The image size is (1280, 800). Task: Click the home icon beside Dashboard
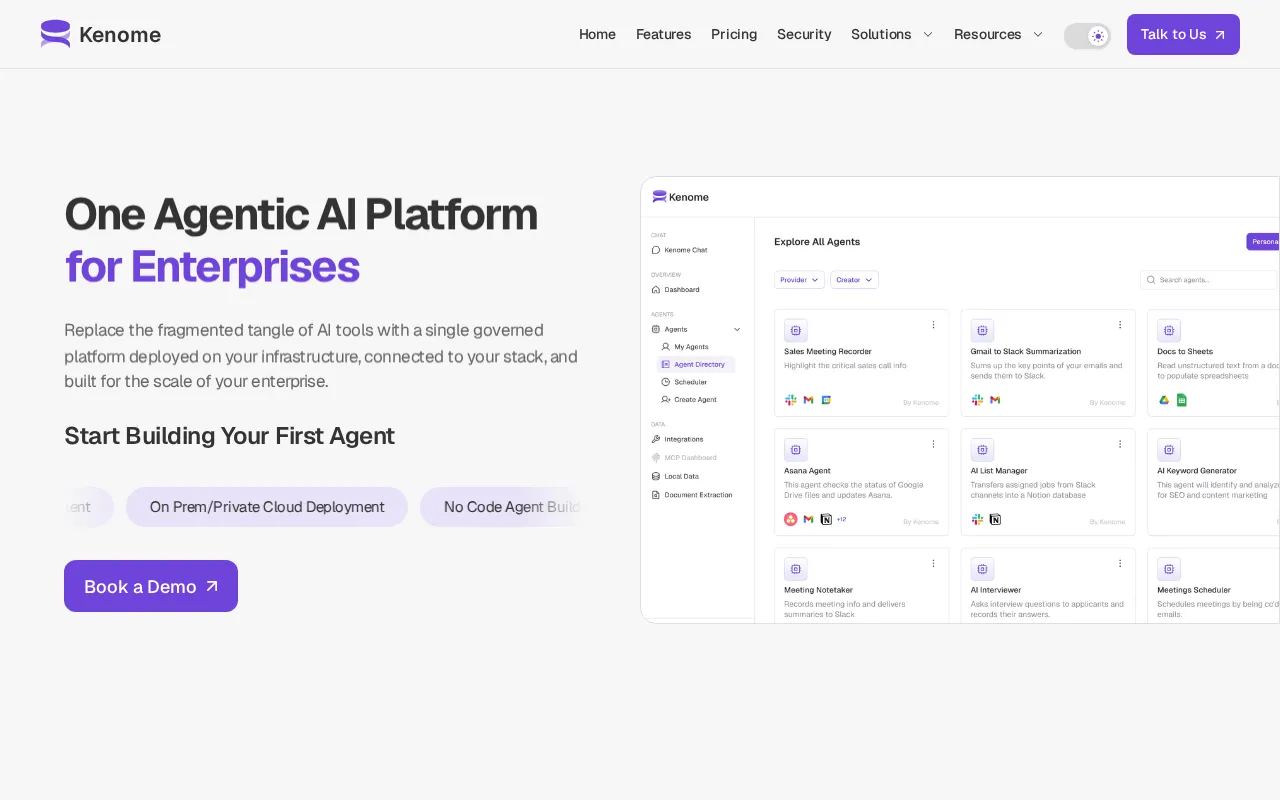tap(656, 289)
